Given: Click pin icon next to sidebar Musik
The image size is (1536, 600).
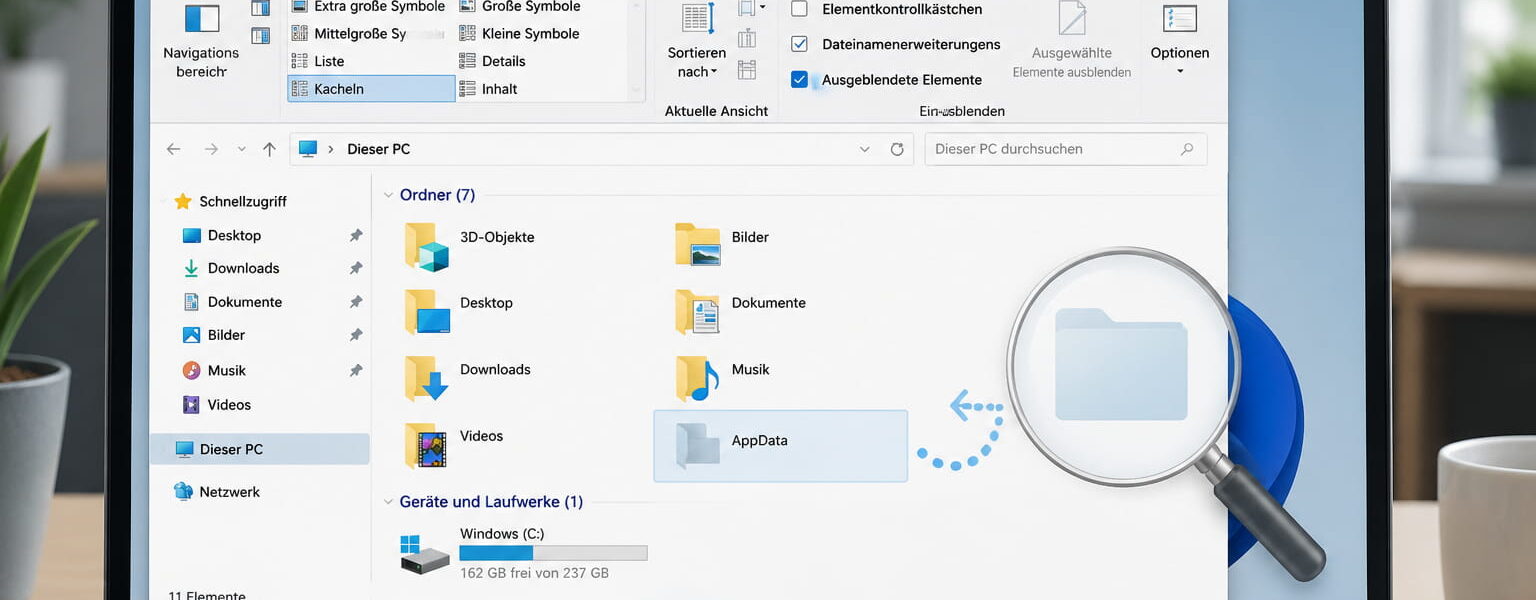Looking at the screenshot, I should pyautogui.click(x=355, y=370).
